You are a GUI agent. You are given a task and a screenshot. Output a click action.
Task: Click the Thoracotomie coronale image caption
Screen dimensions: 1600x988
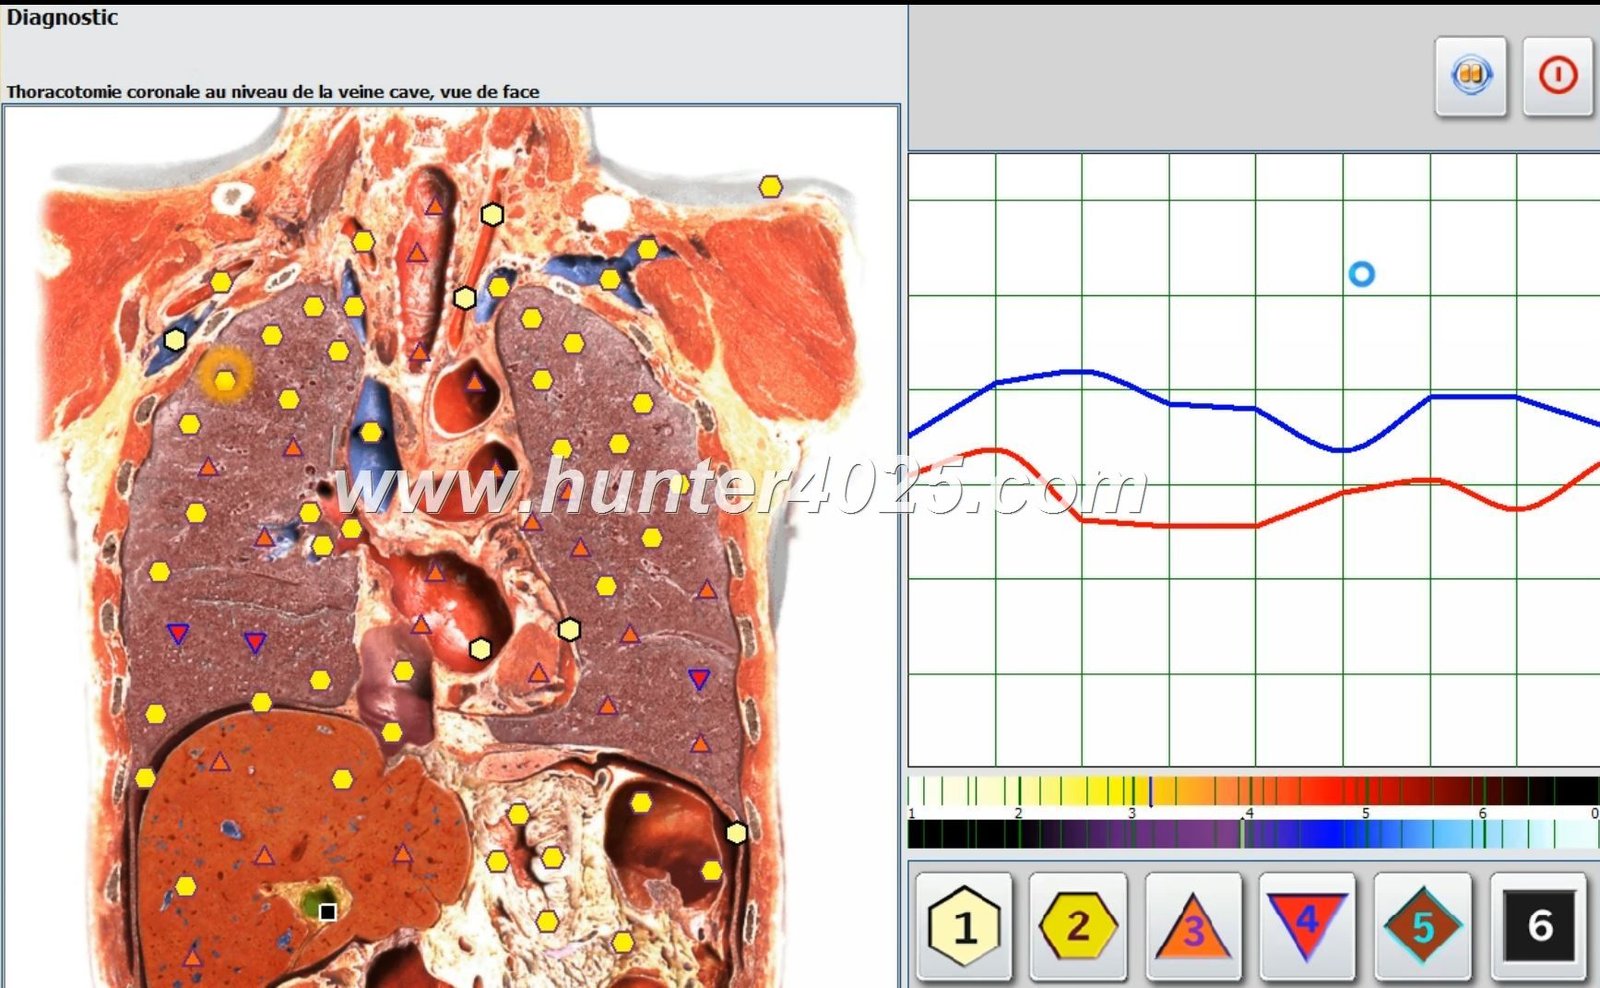click(273, 92)
